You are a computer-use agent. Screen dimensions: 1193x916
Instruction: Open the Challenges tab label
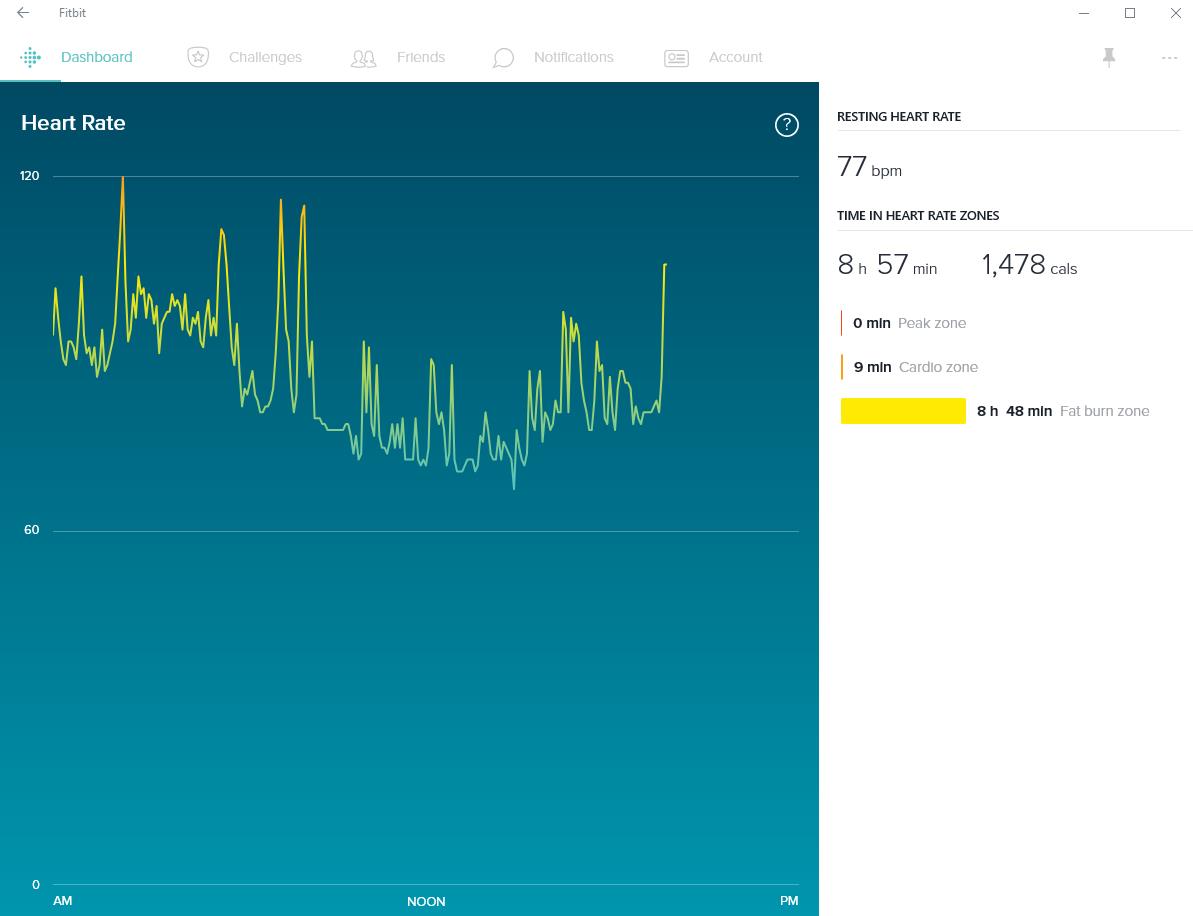pyautogui.click(x=265, y=57)
